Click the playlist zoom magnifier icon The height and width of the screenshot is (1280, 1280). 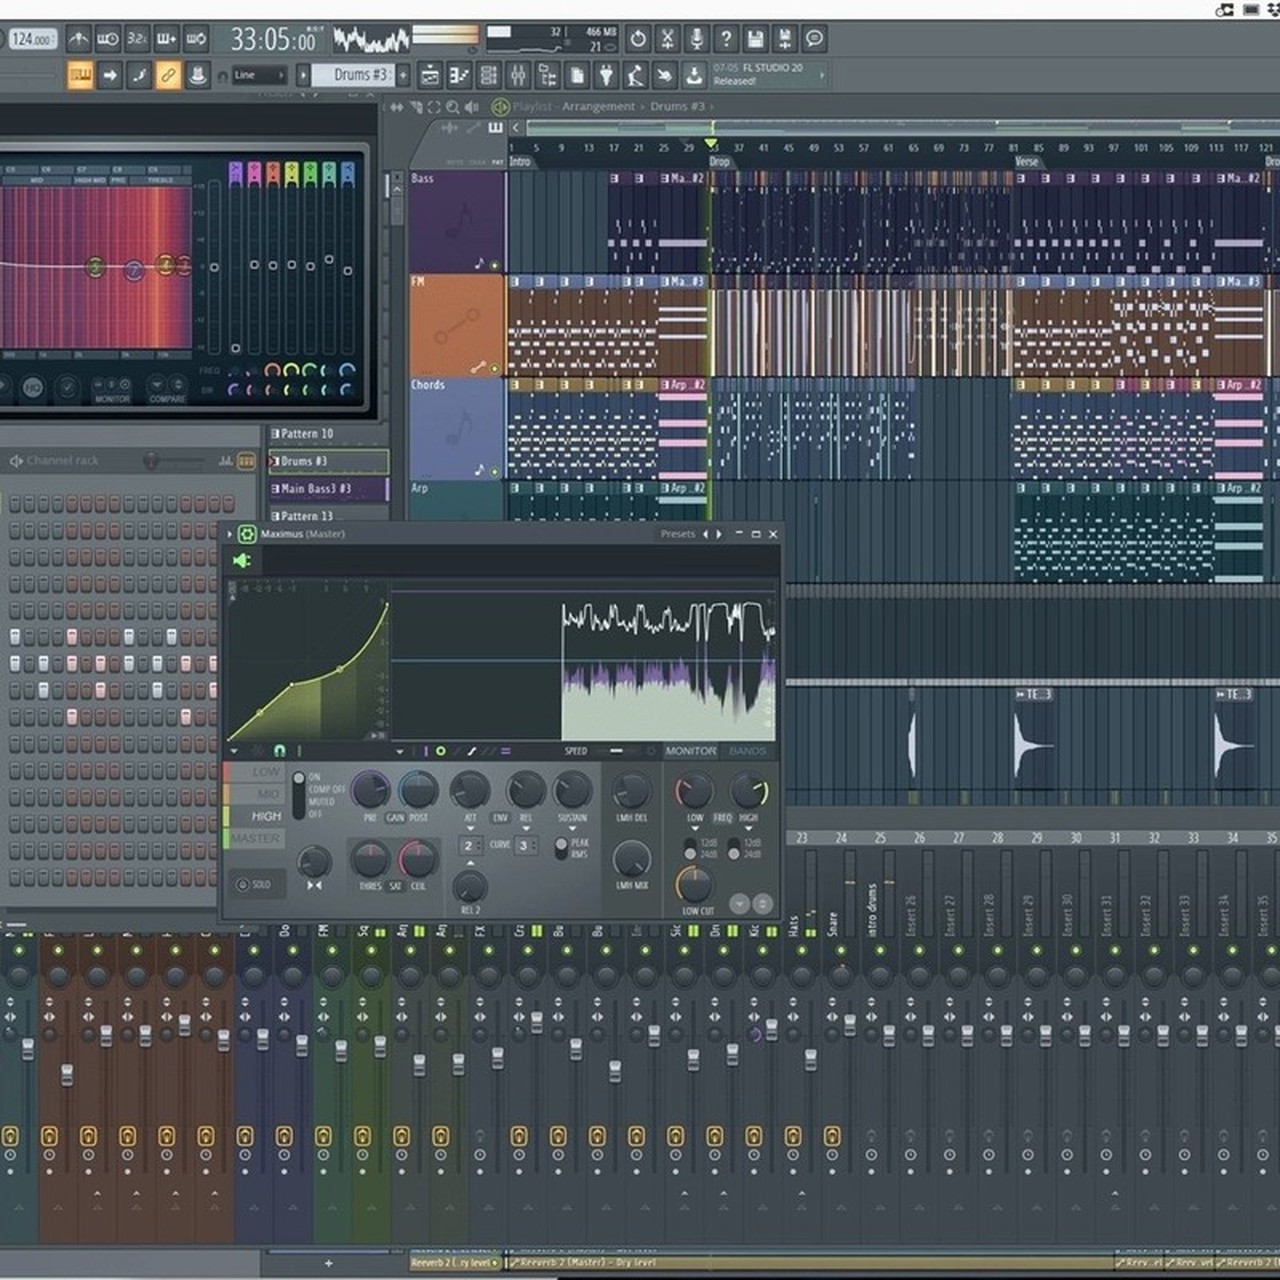tap(453, 107)
